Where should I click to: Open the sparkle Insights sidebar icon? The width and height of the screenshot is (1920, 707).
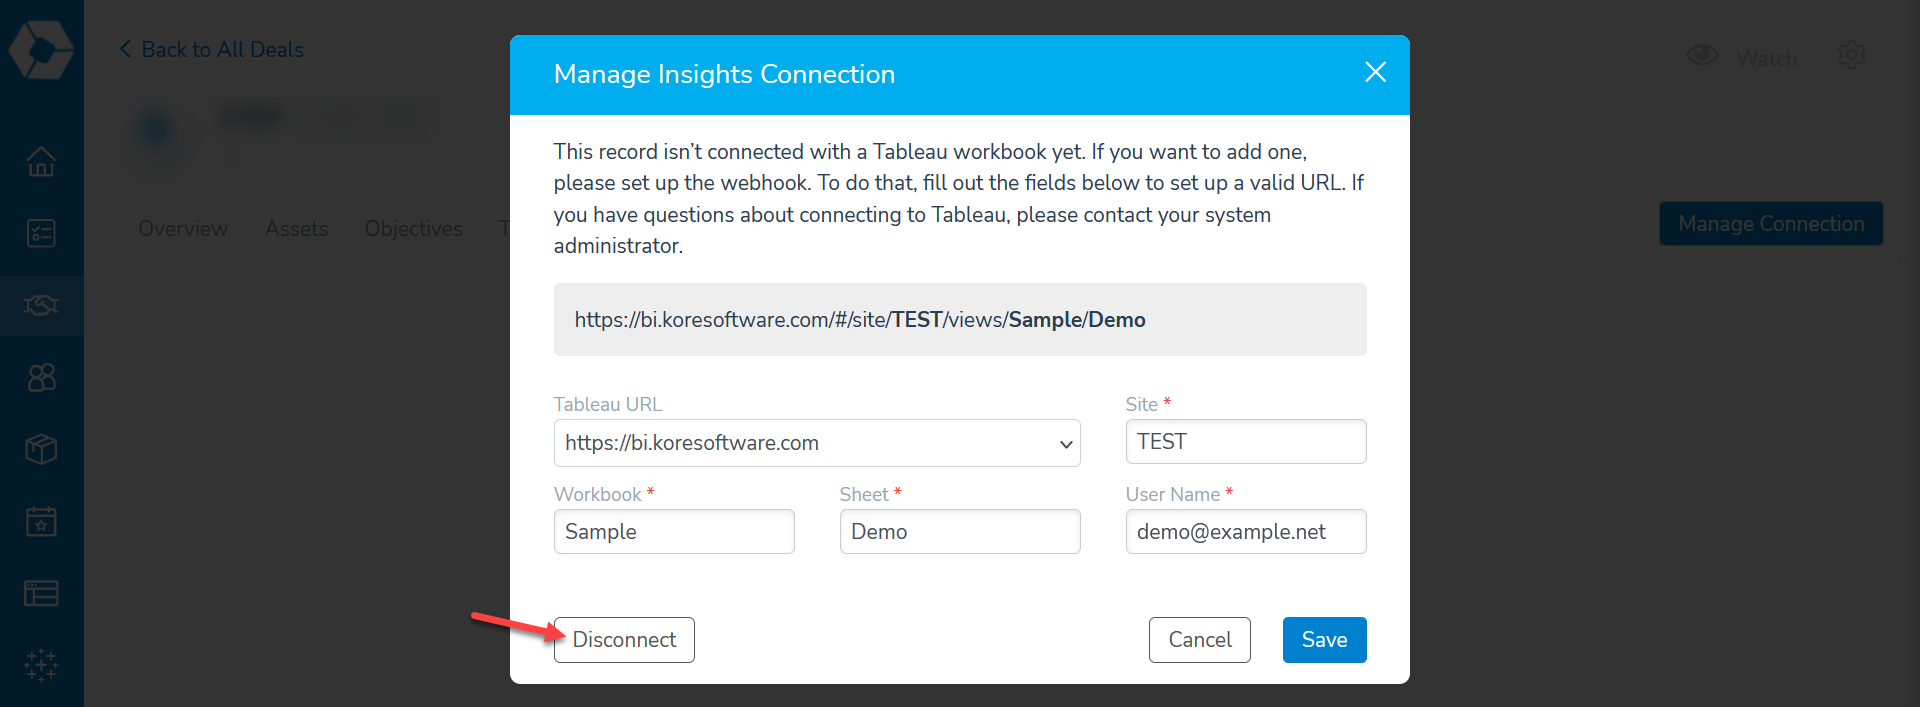[41, 665]
